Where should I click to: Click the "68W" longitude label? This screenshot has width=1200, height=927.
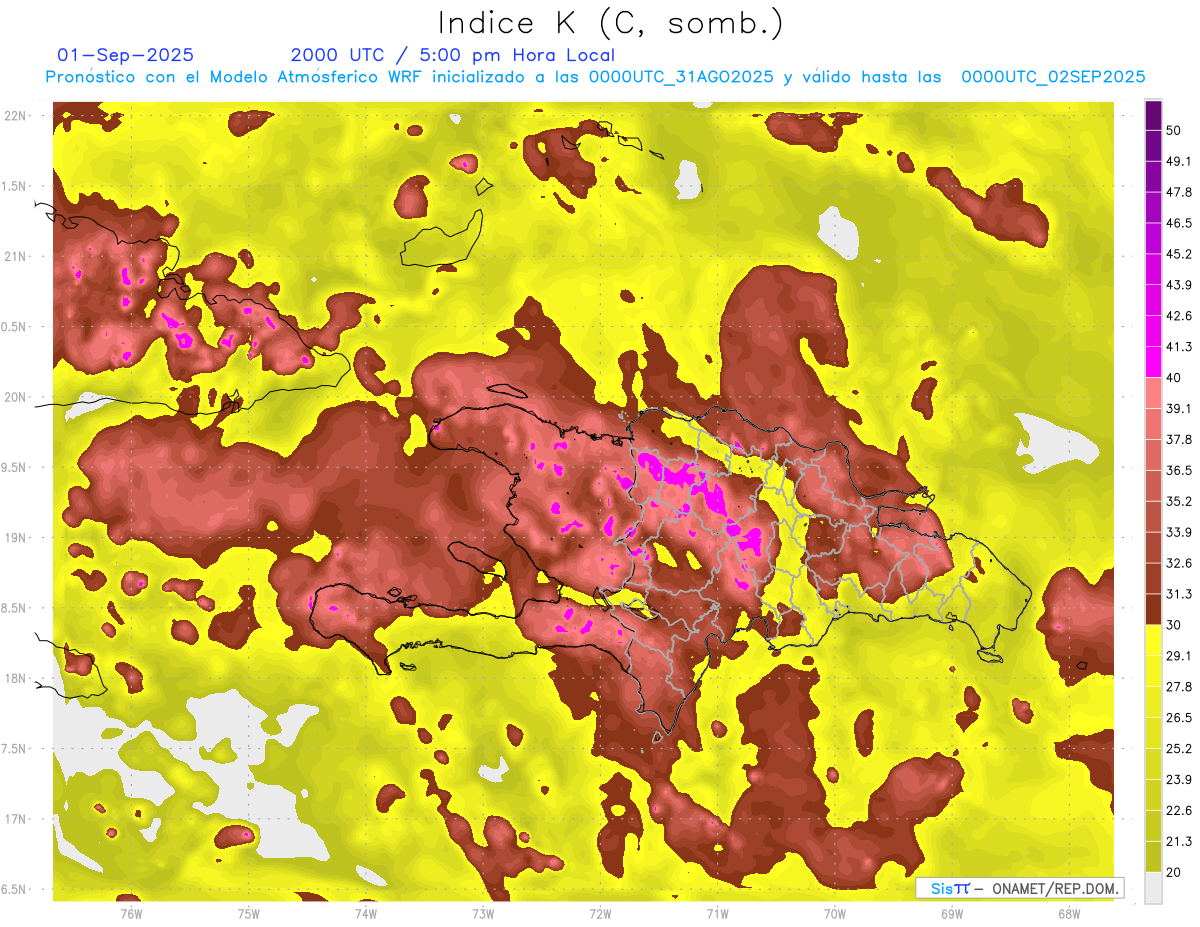tap(1069, 913)
